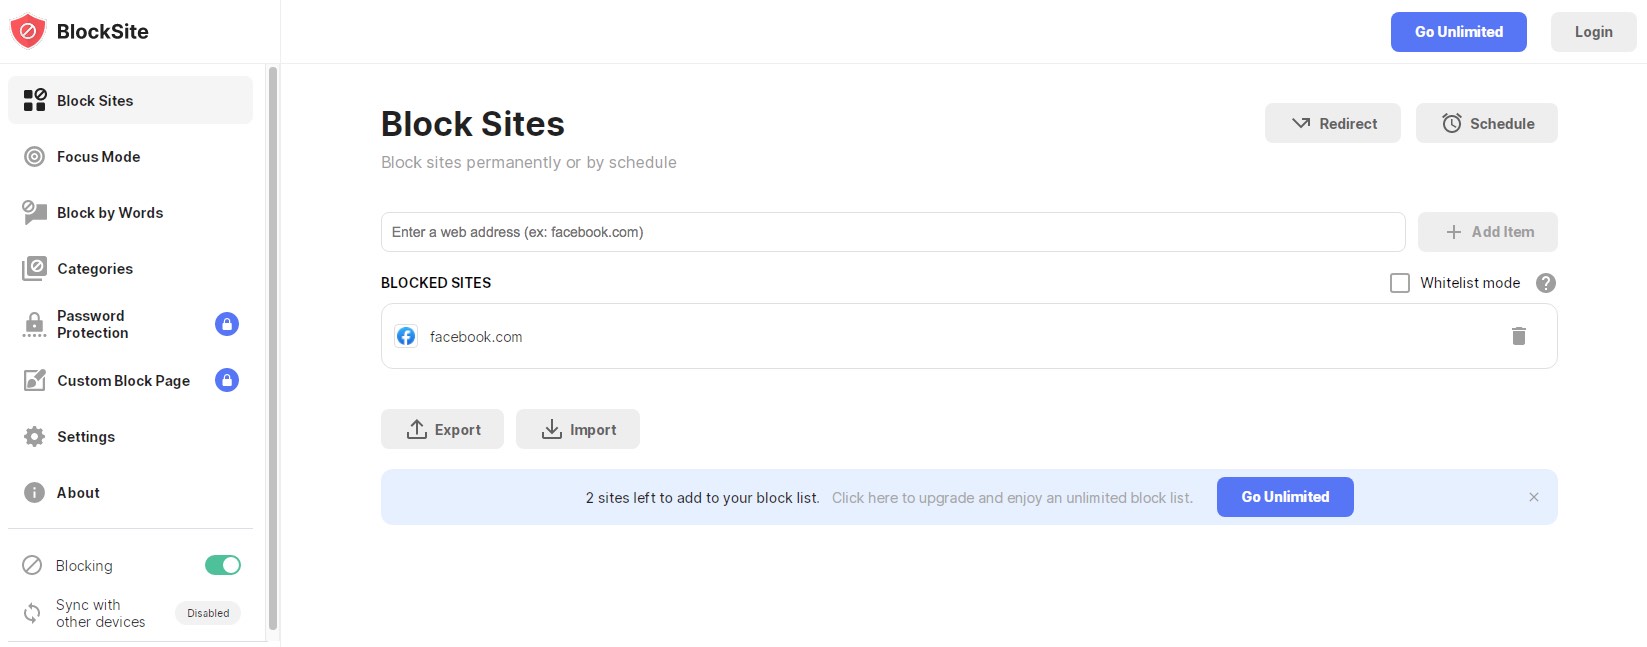Click the Password Protection lock badge
Screen dimensions: 1647x647
227,324
